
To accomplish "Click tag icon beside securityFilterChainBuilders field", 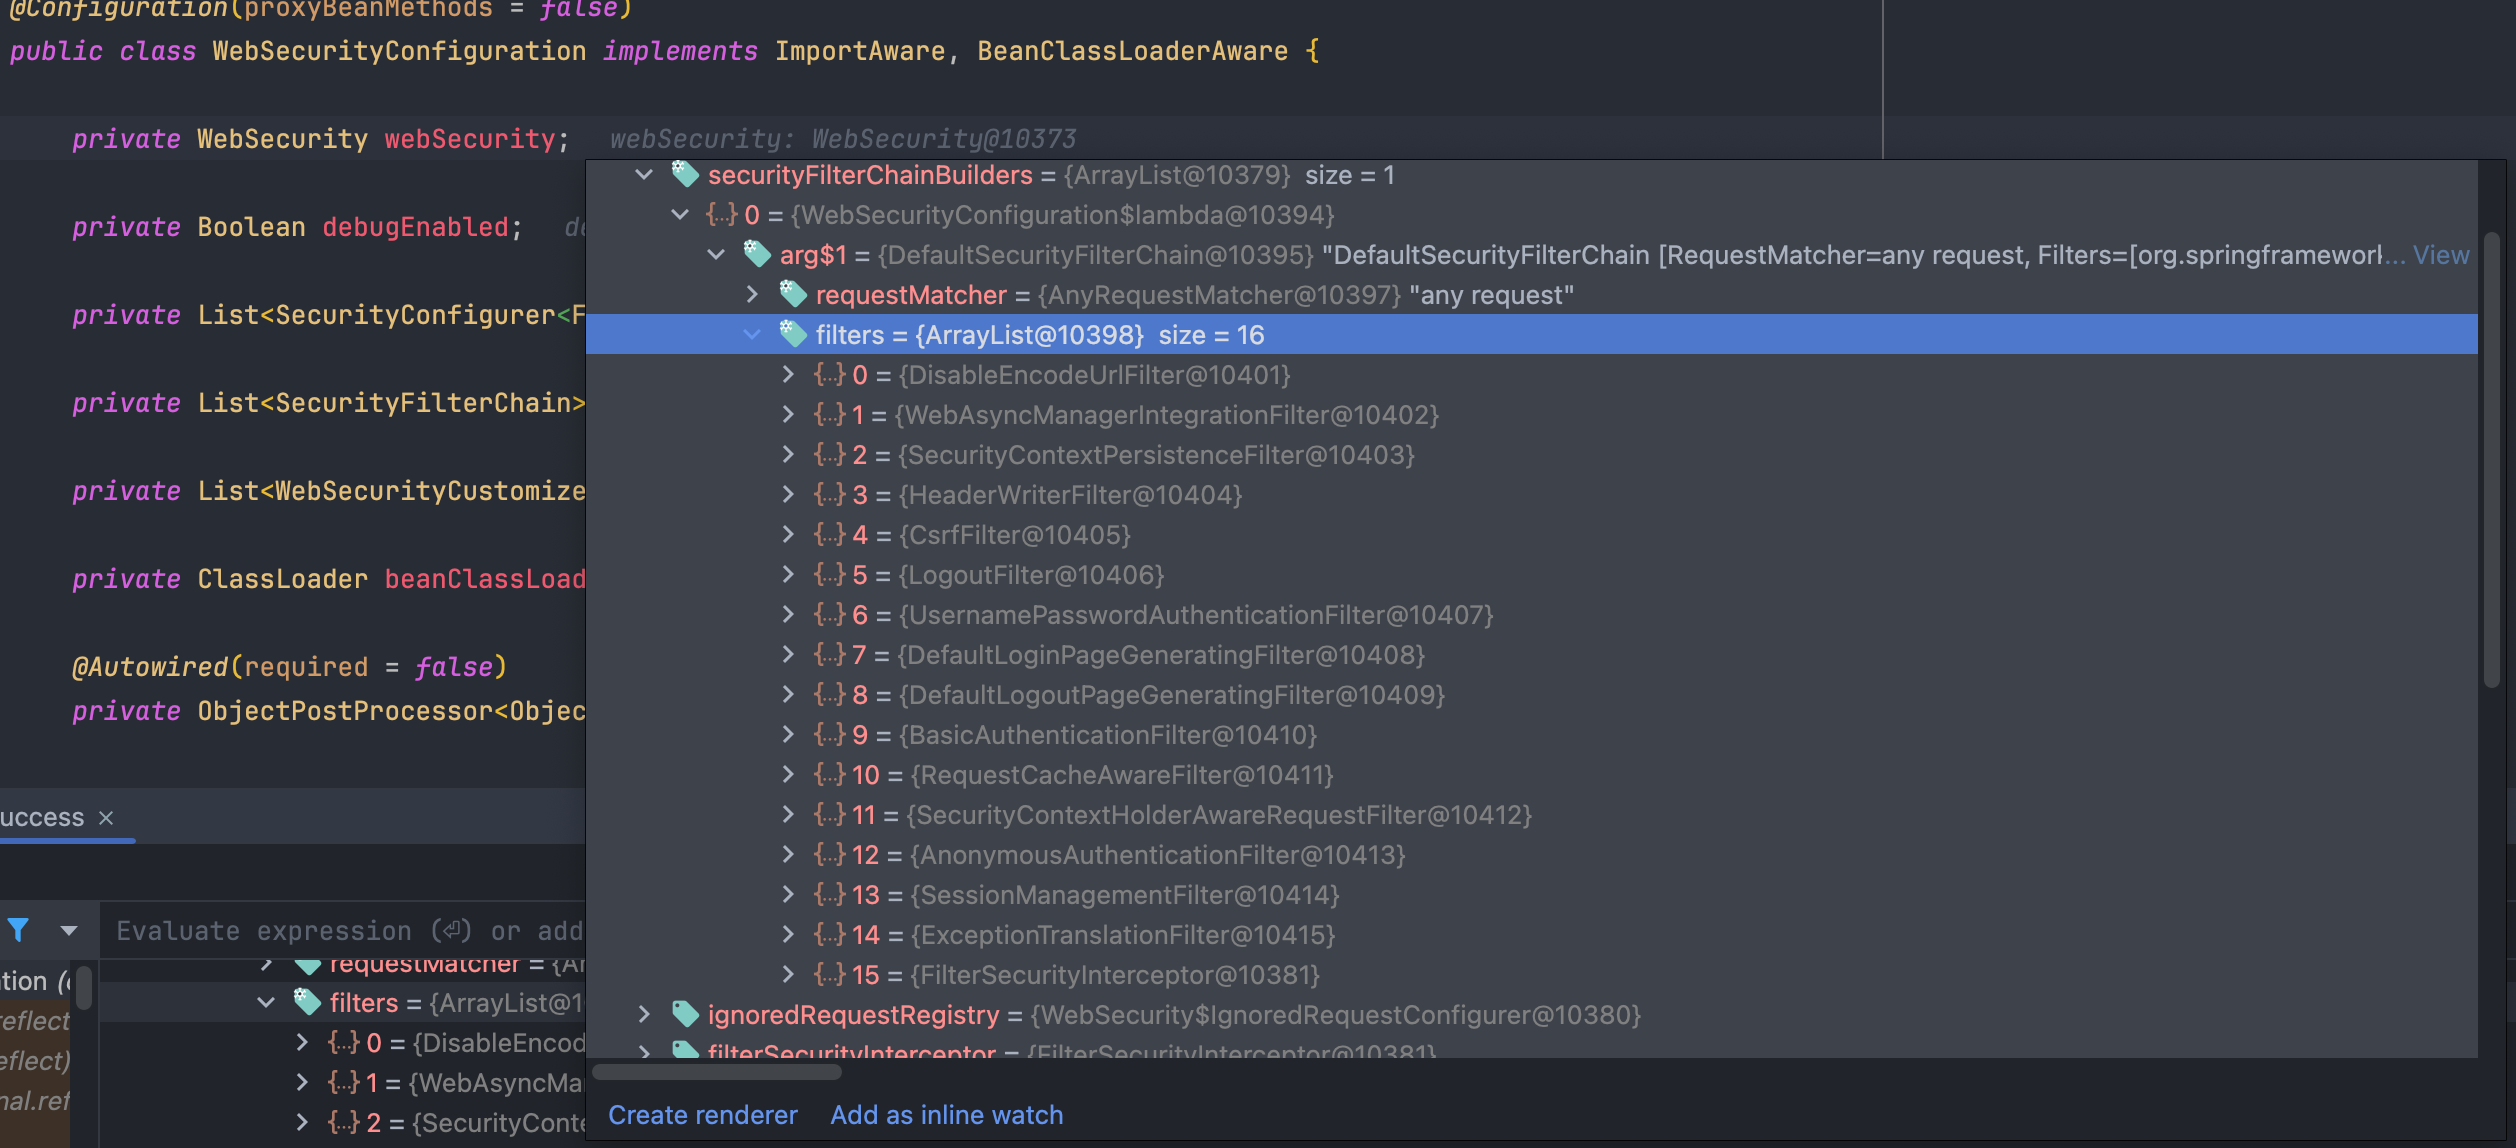I will [x=685, y=175].
